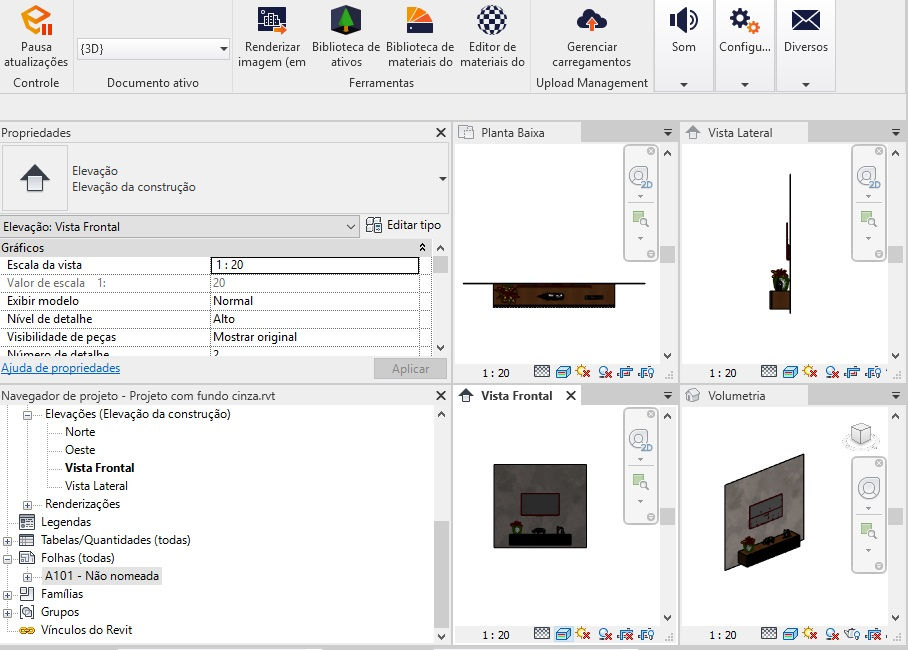908x650 pixels.
Task: Expand the Famílias tree node
Action: (7, 594)
